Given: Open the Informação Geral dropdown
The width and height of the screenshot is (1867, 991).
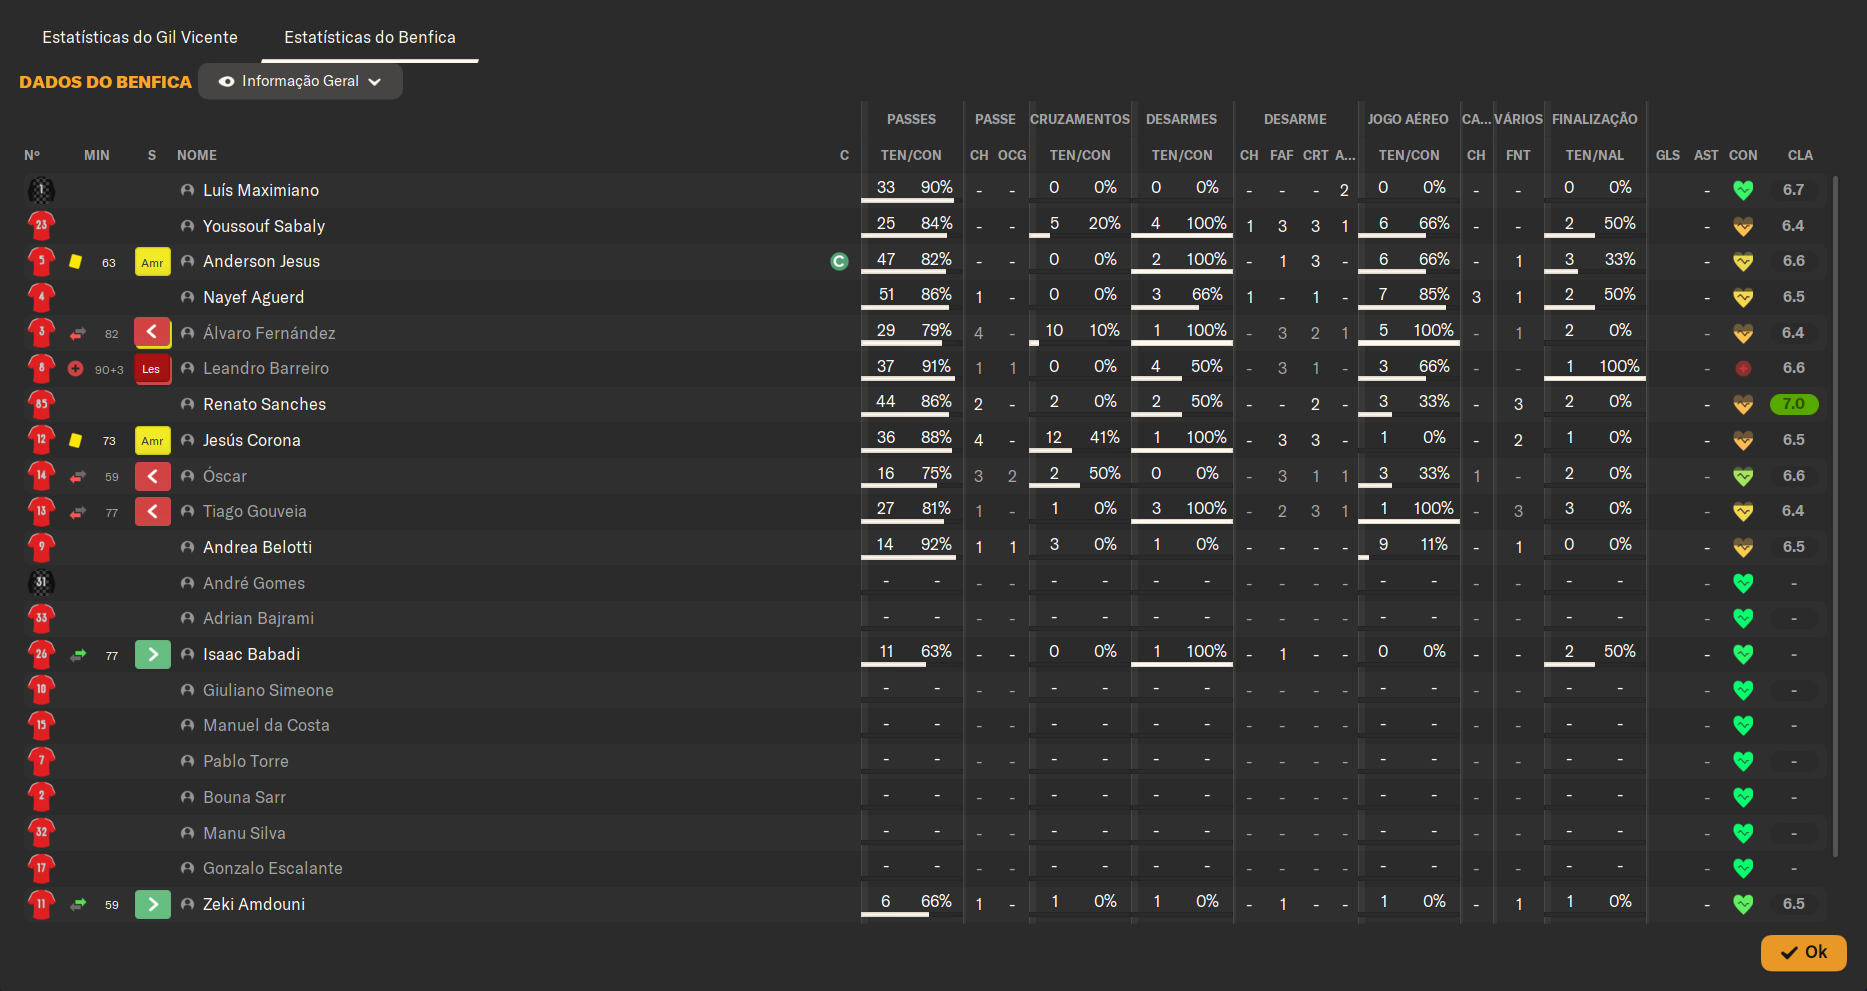Looking at the screenshot, I should pyautogui.click(x=301, y=81).
